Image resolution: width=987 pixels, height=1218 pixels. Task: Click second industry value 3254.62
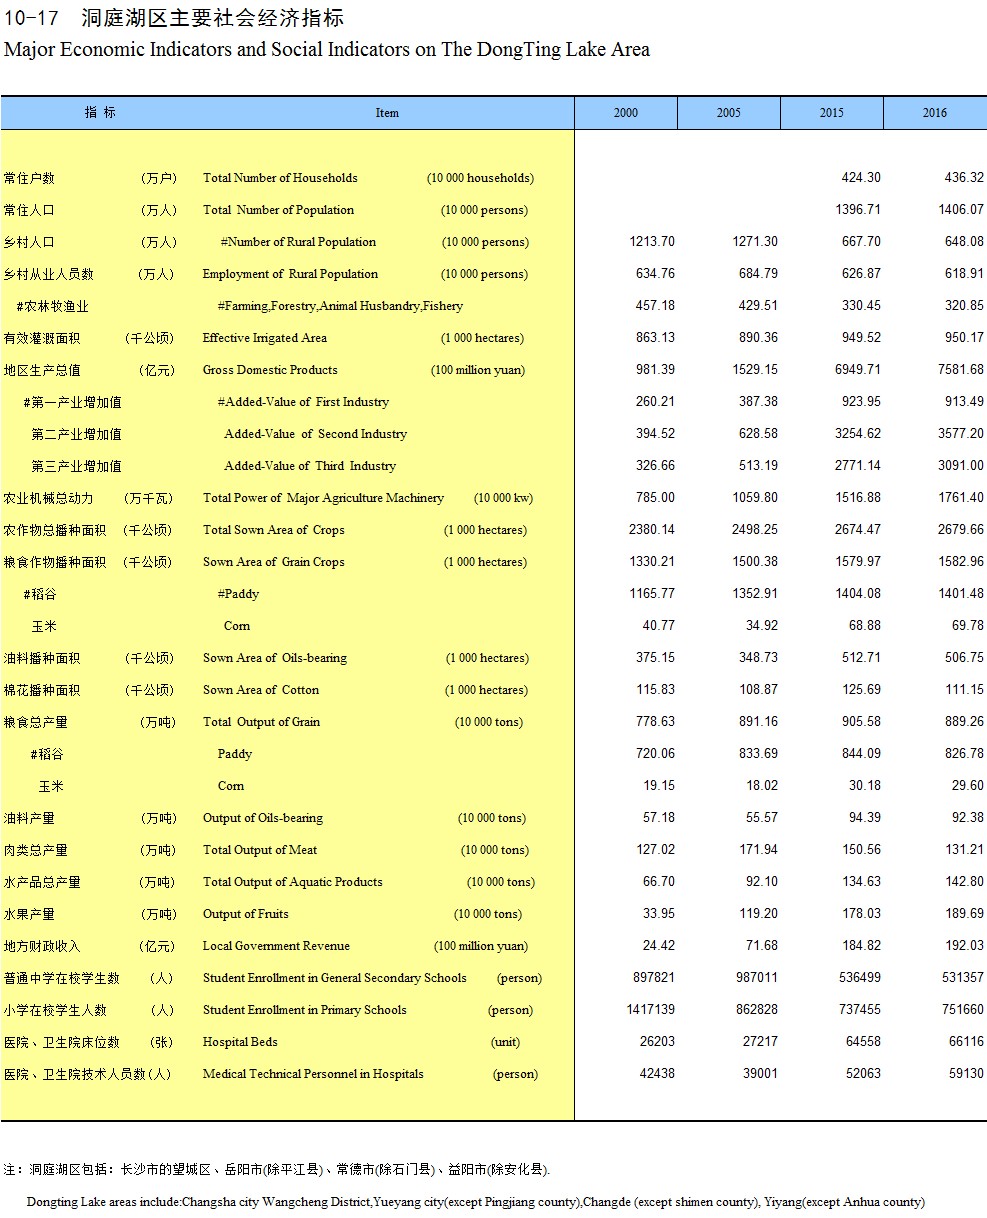[x=858, y=434]
